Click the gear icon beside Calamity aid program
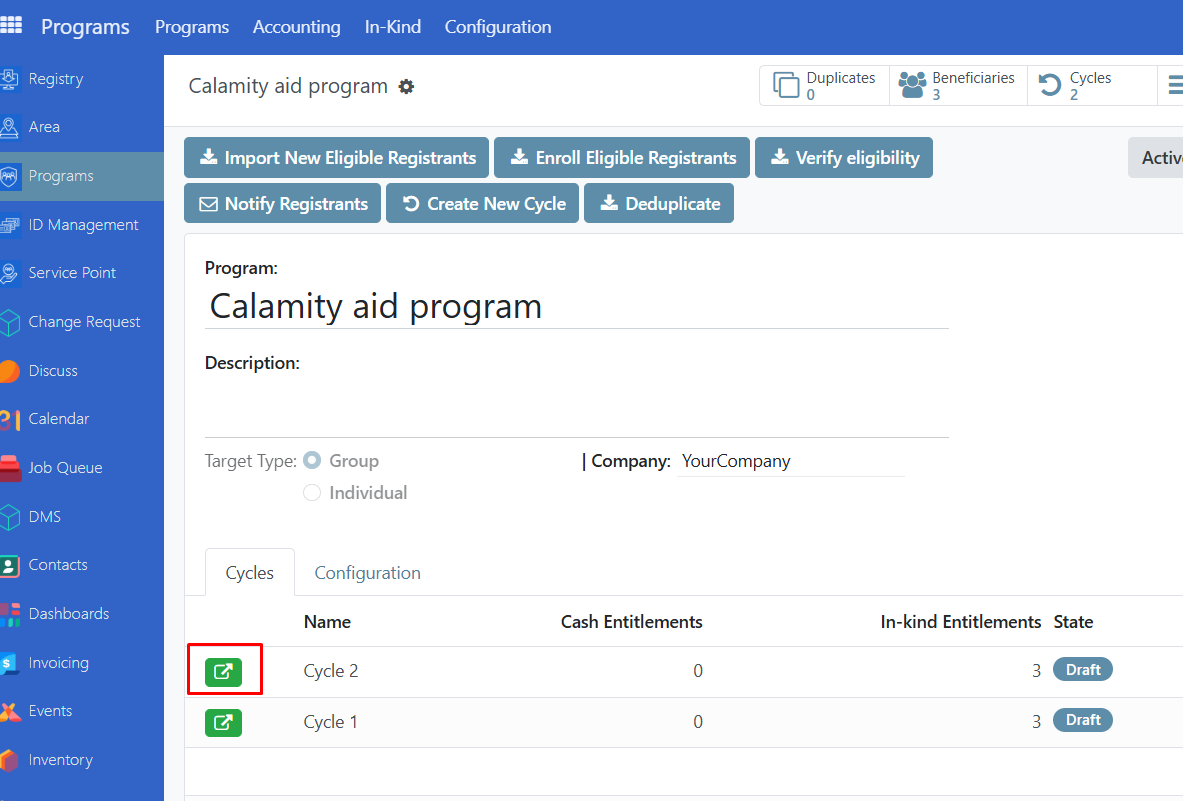Screen dimensions: 1183x801 point(406,87)
